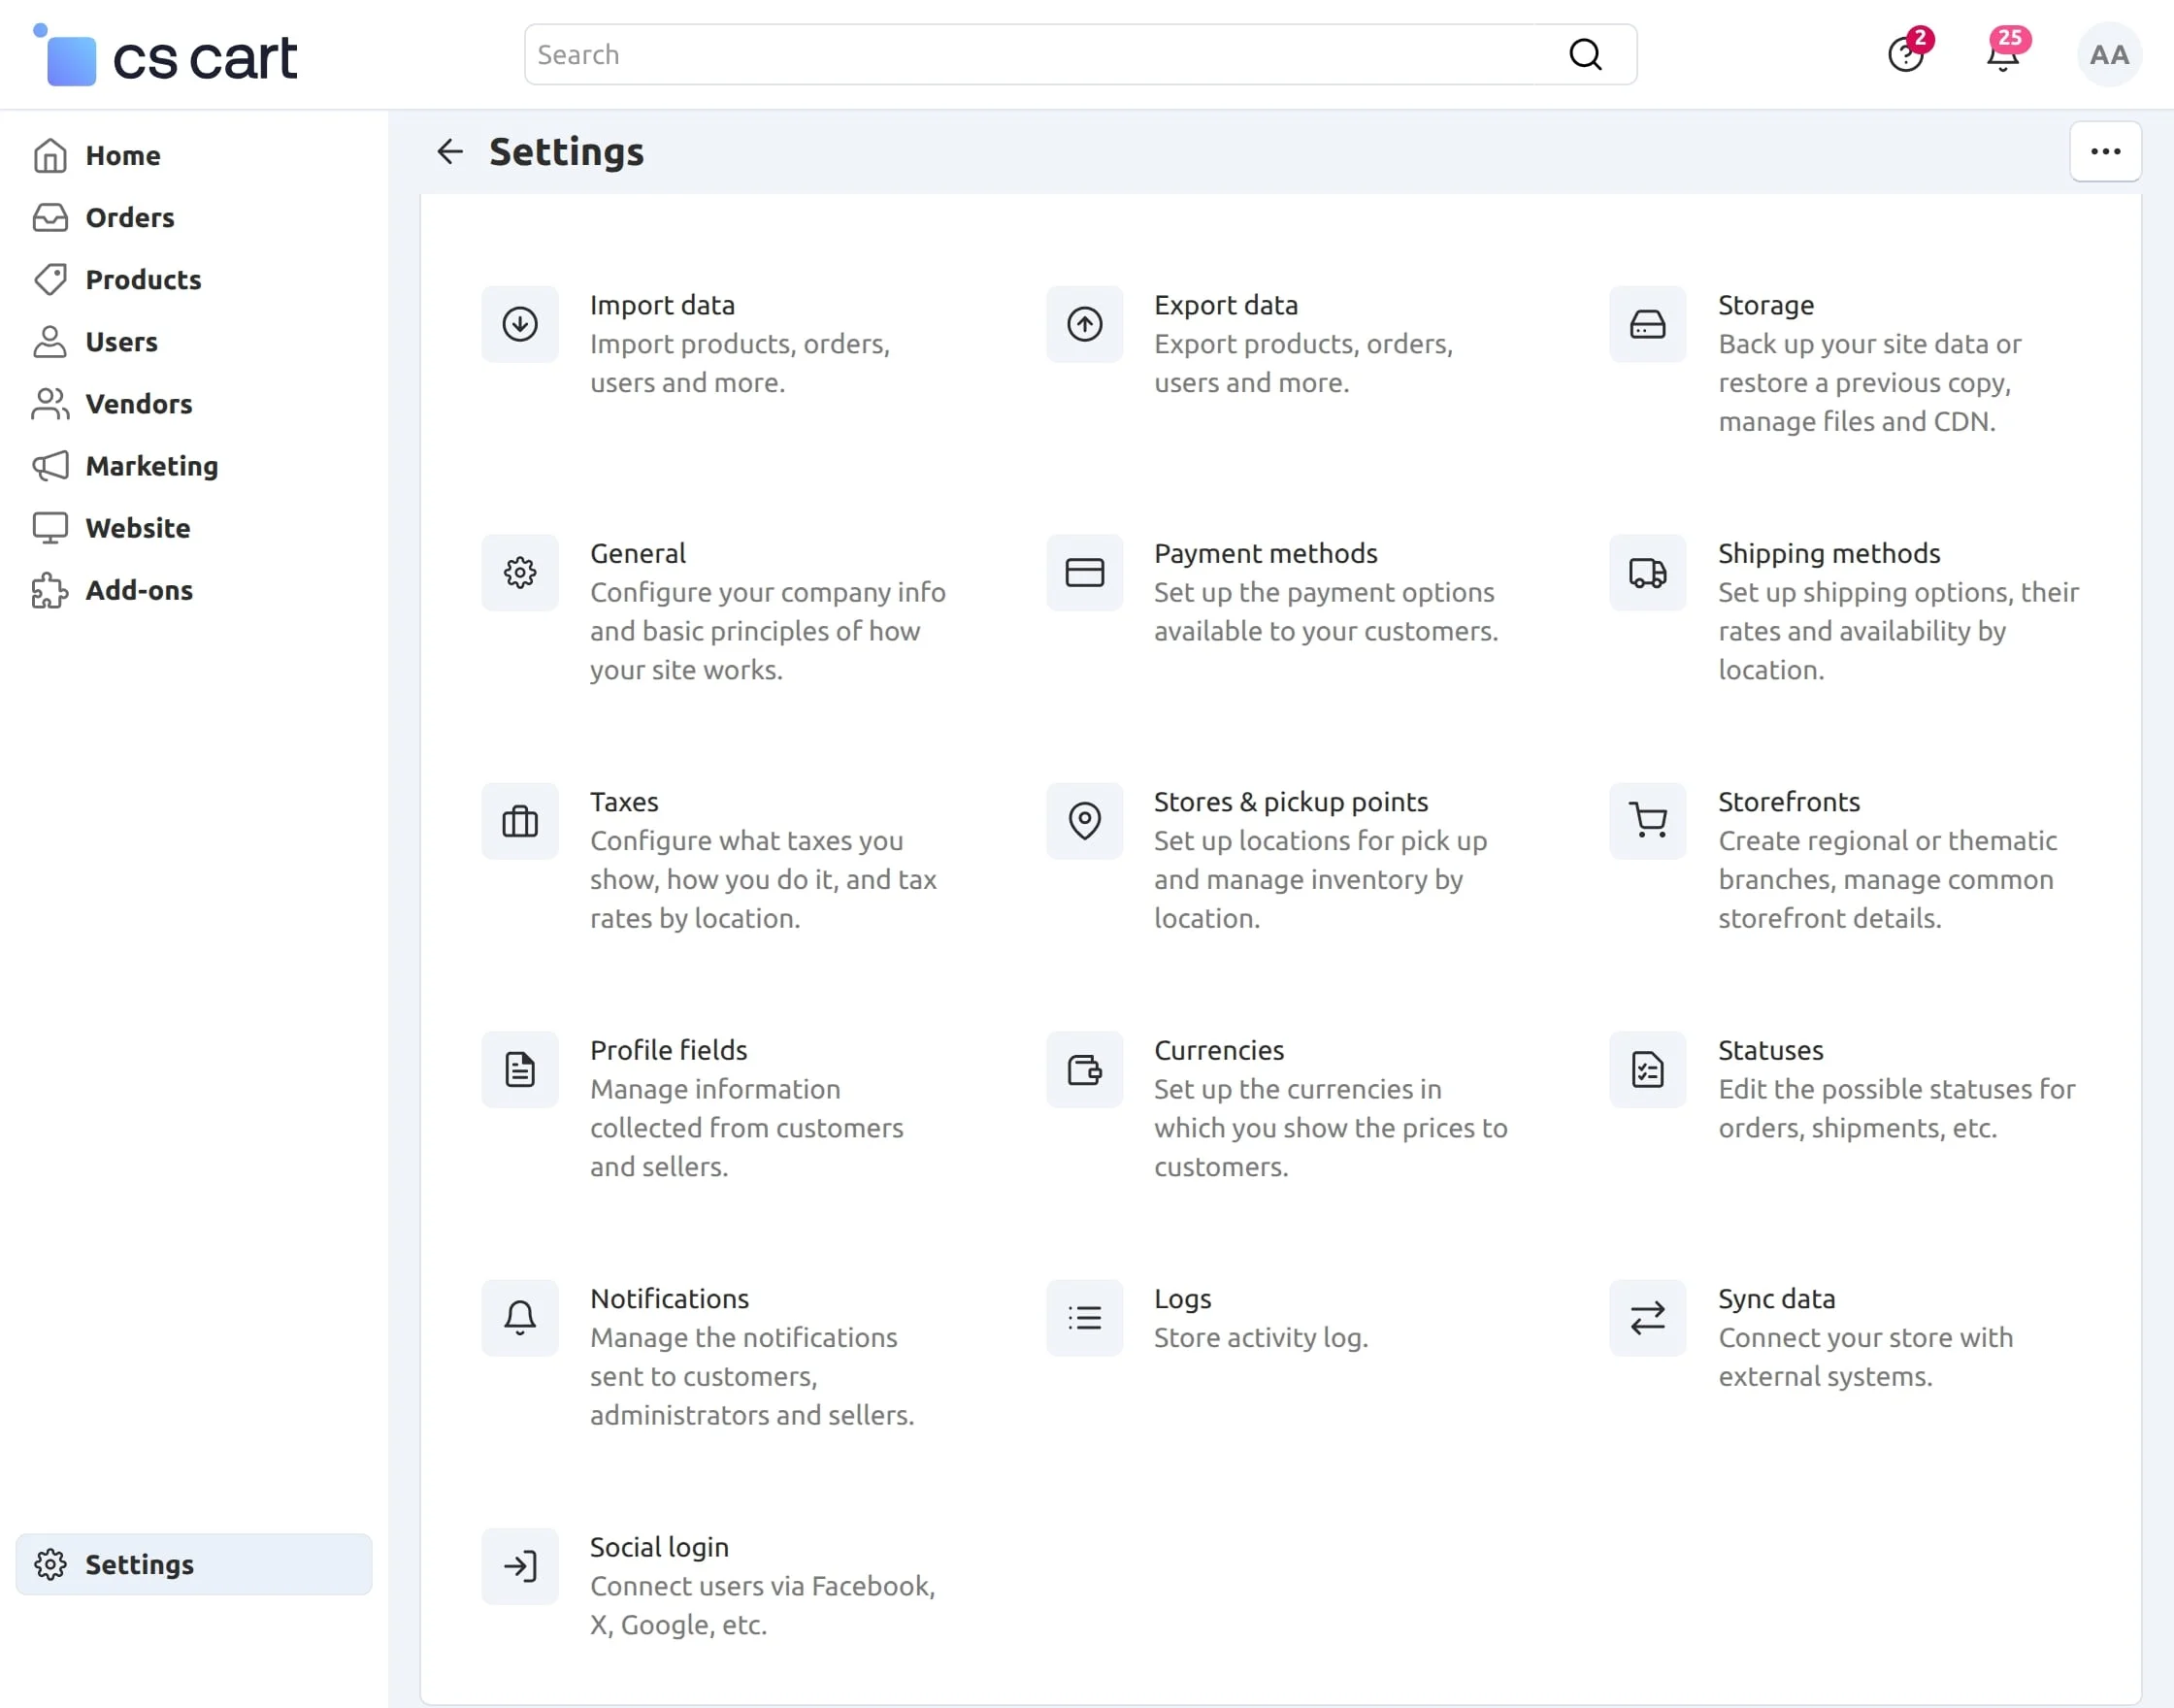The image size is (2174, 1708).
Task: Open the Profile fields settings link
Action: pos(668,1050)
